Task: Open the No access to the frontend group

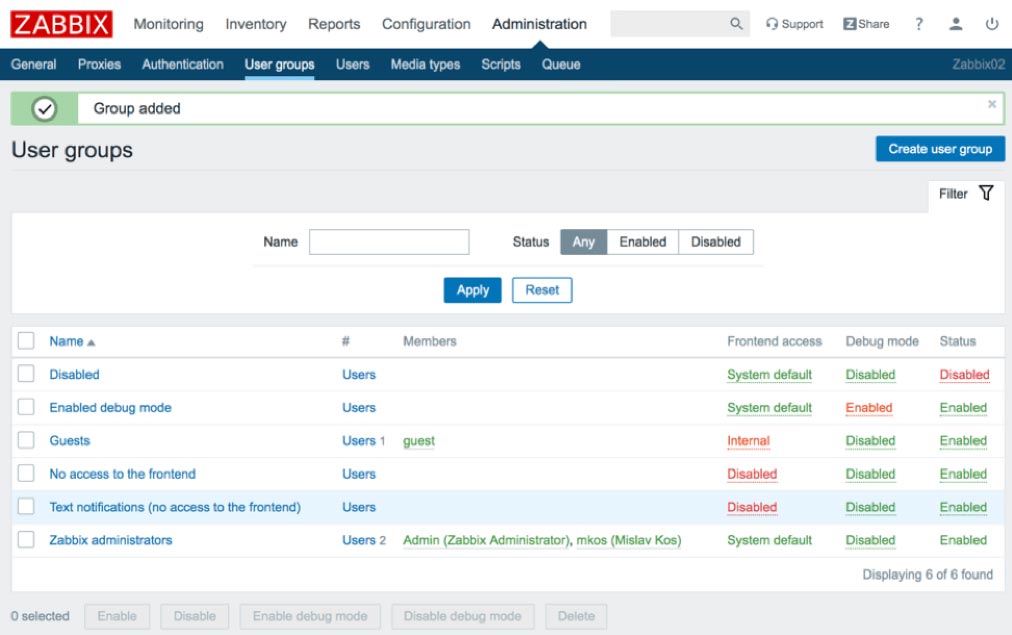Action: pyautogui.click(x=123, y=474)
